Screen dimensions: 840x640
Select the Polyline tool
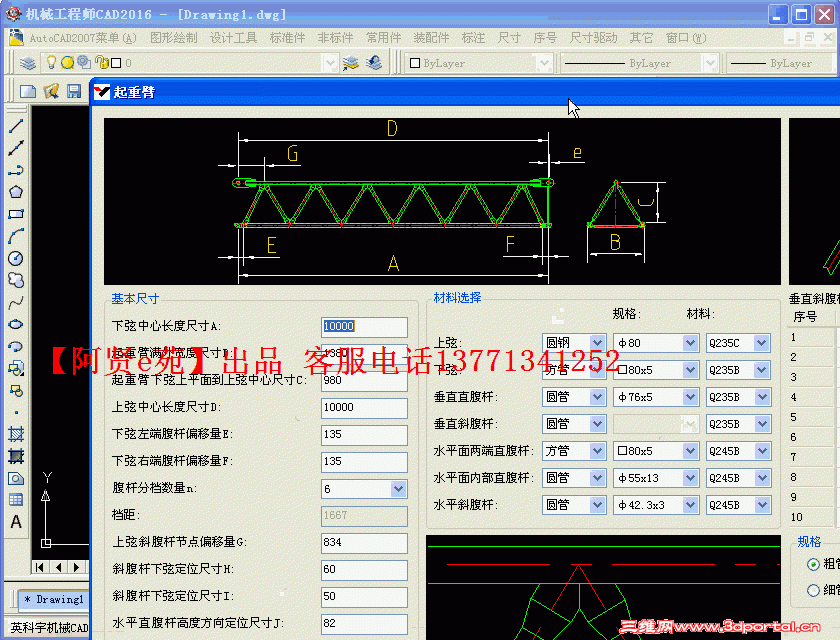click(x=16, y=170)
